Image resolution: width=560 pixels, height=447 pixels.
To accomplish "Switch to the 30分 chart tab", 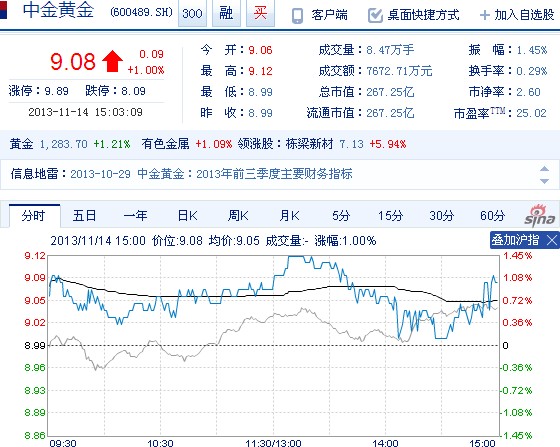I will point(442,216).
